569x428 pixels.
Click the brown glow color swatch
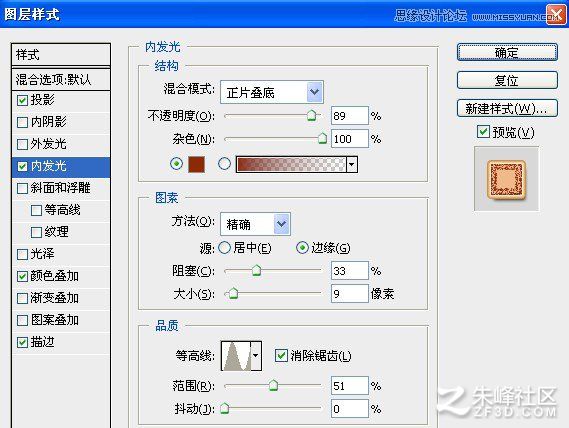click(x=196, y=164)
